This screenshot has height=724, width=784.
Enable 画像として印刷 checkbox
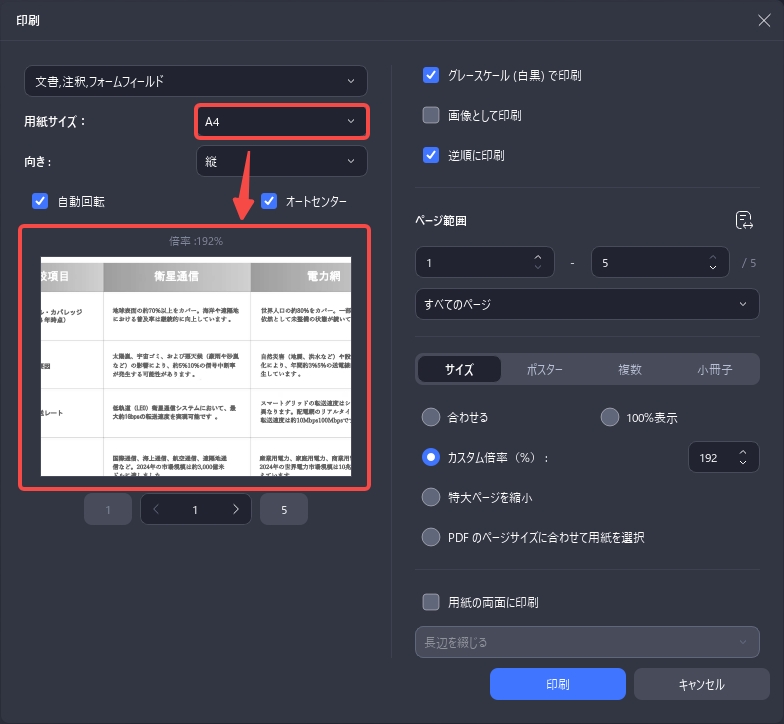click(431, 116)
